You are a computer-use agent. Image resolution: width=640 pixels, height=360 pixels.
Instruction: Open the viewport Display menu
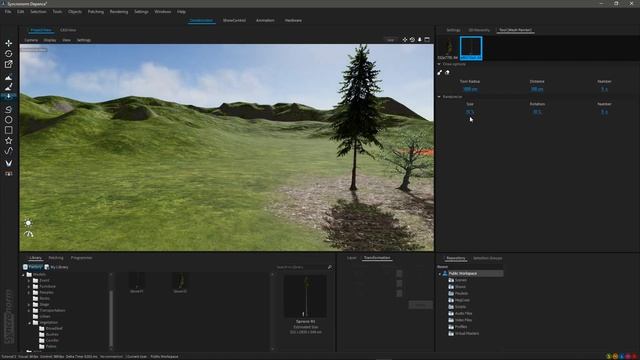point(50,40)
